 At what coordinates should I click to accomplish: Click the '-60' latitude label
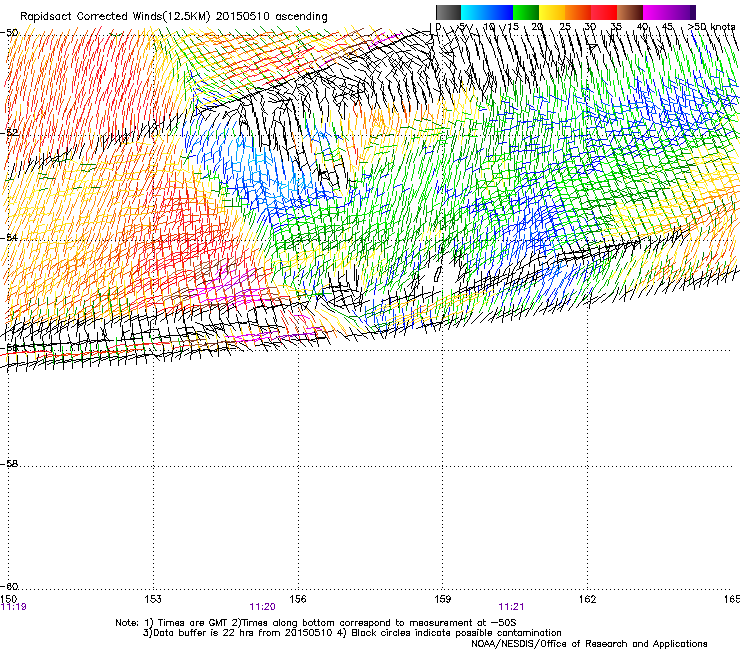9,586
